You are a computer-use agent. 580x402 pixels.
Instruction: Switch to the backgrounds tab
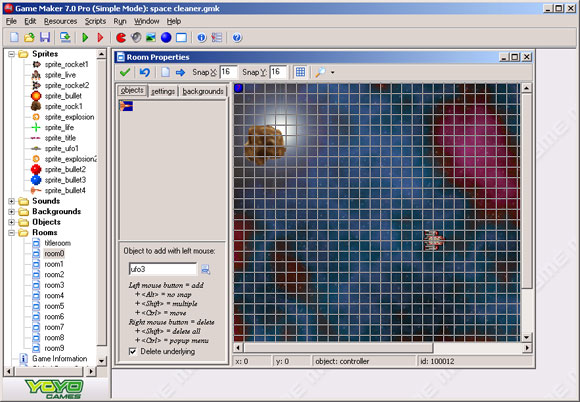[x=203, y=91]
